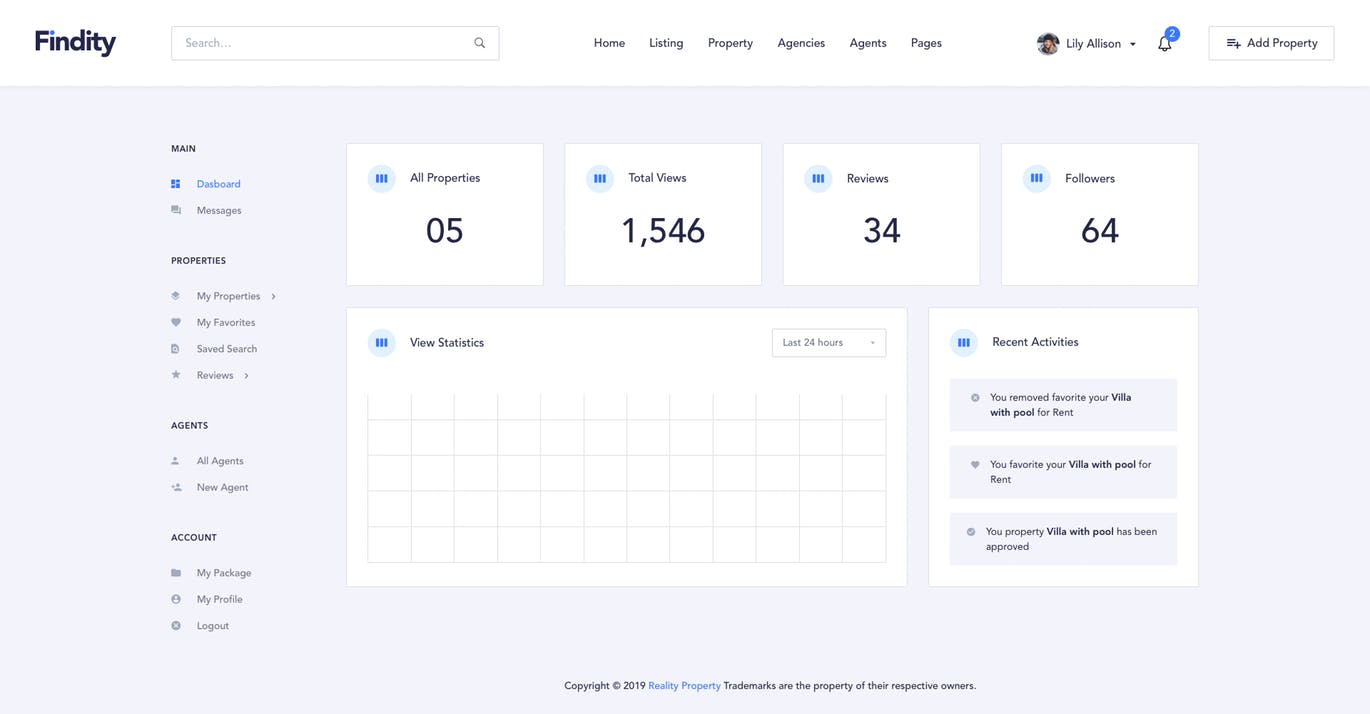Expand the Reviews chevron
This screenshot has width=1370, height=714.
(246, 375)
